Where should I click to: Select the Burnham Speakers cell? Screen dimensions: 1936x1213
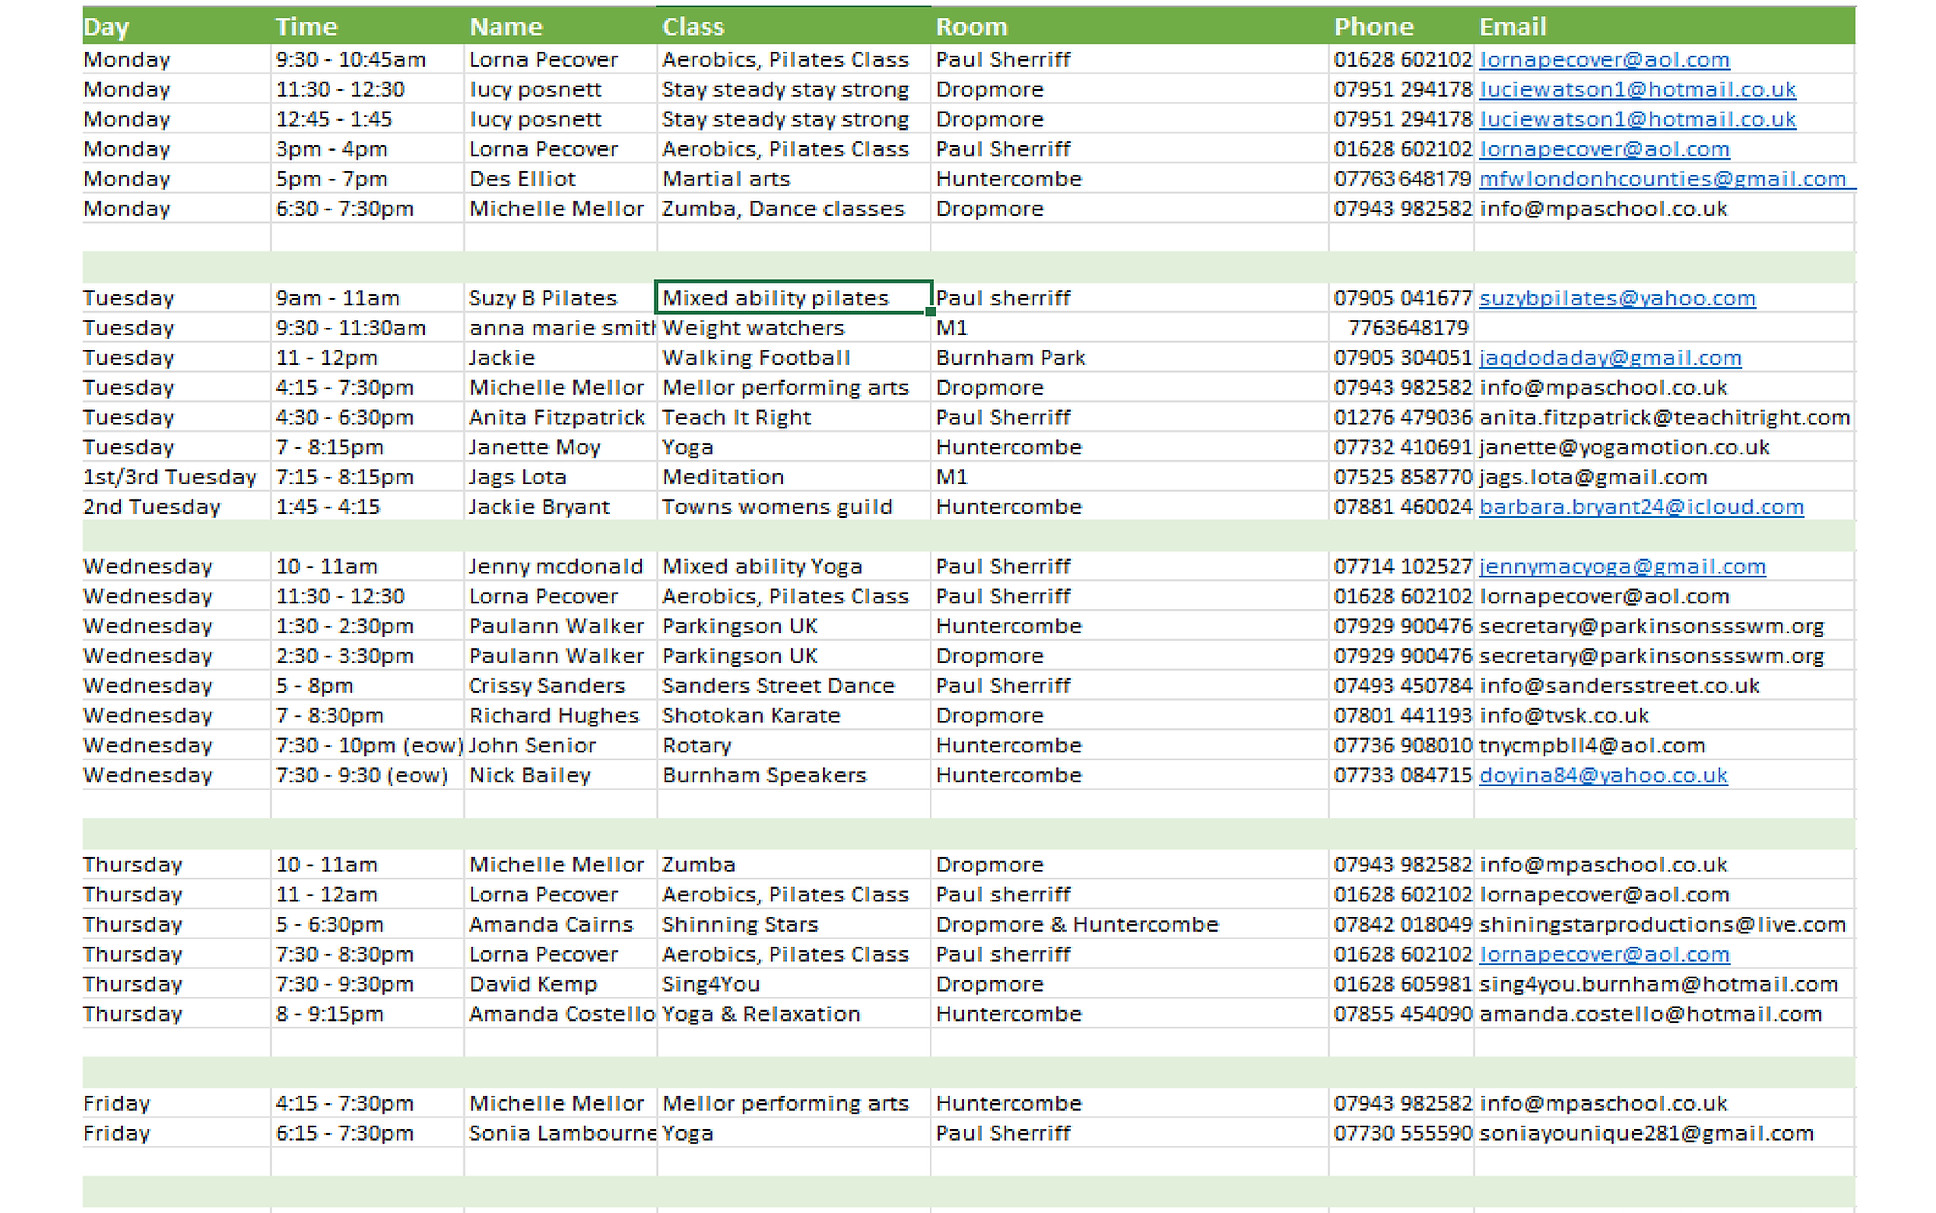tap(794, 775)
